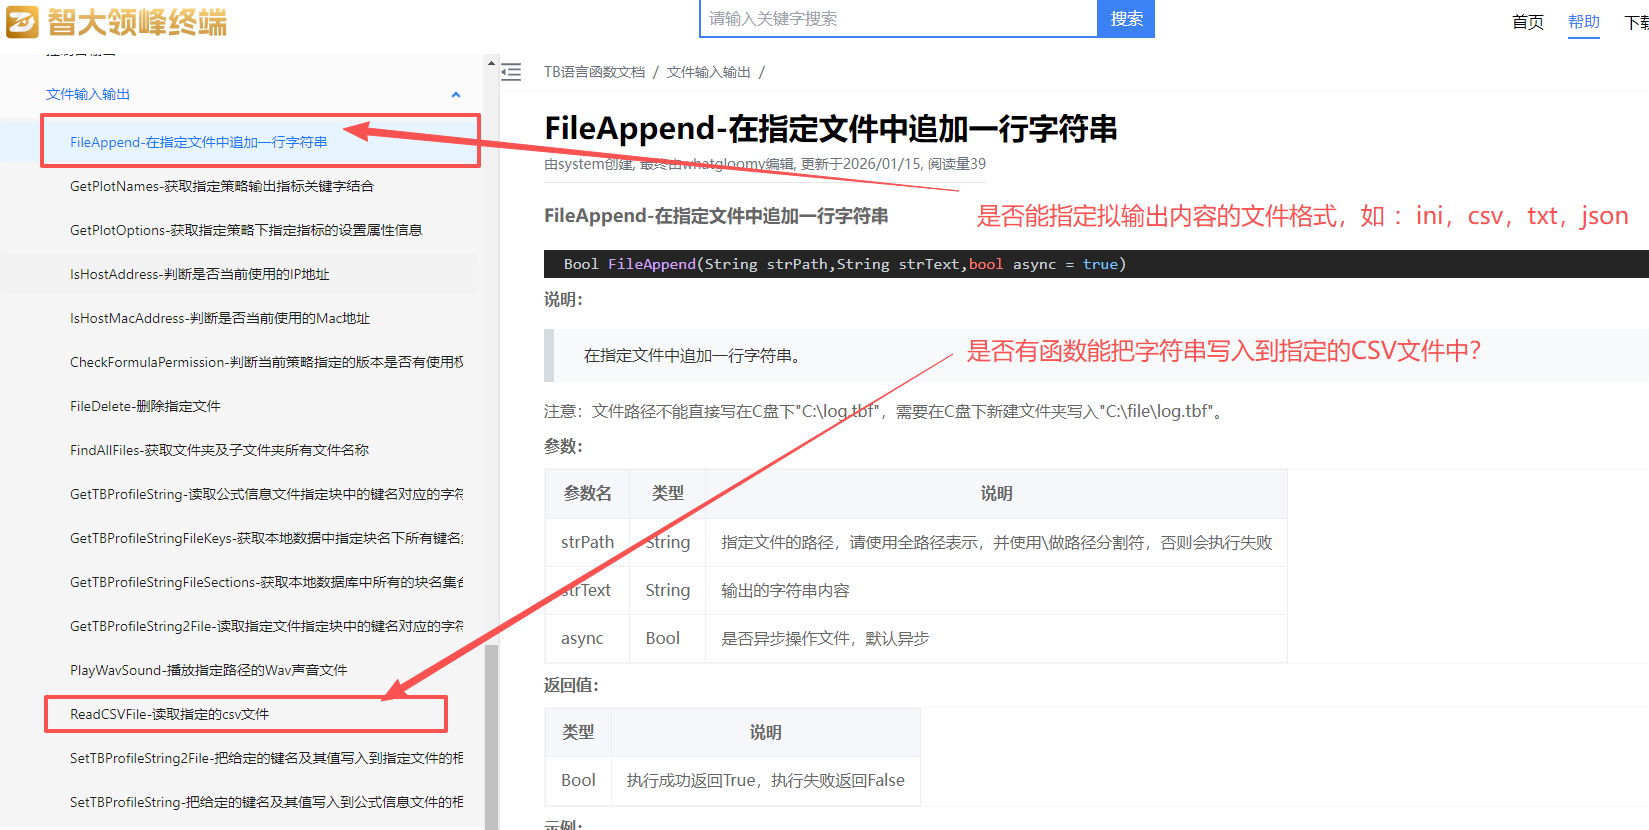This screenshot has width=1649, height=830.
Task: Open SetTBProfileString2File sidebar entry
Action: pyautogui.click(x=266, y=758)
